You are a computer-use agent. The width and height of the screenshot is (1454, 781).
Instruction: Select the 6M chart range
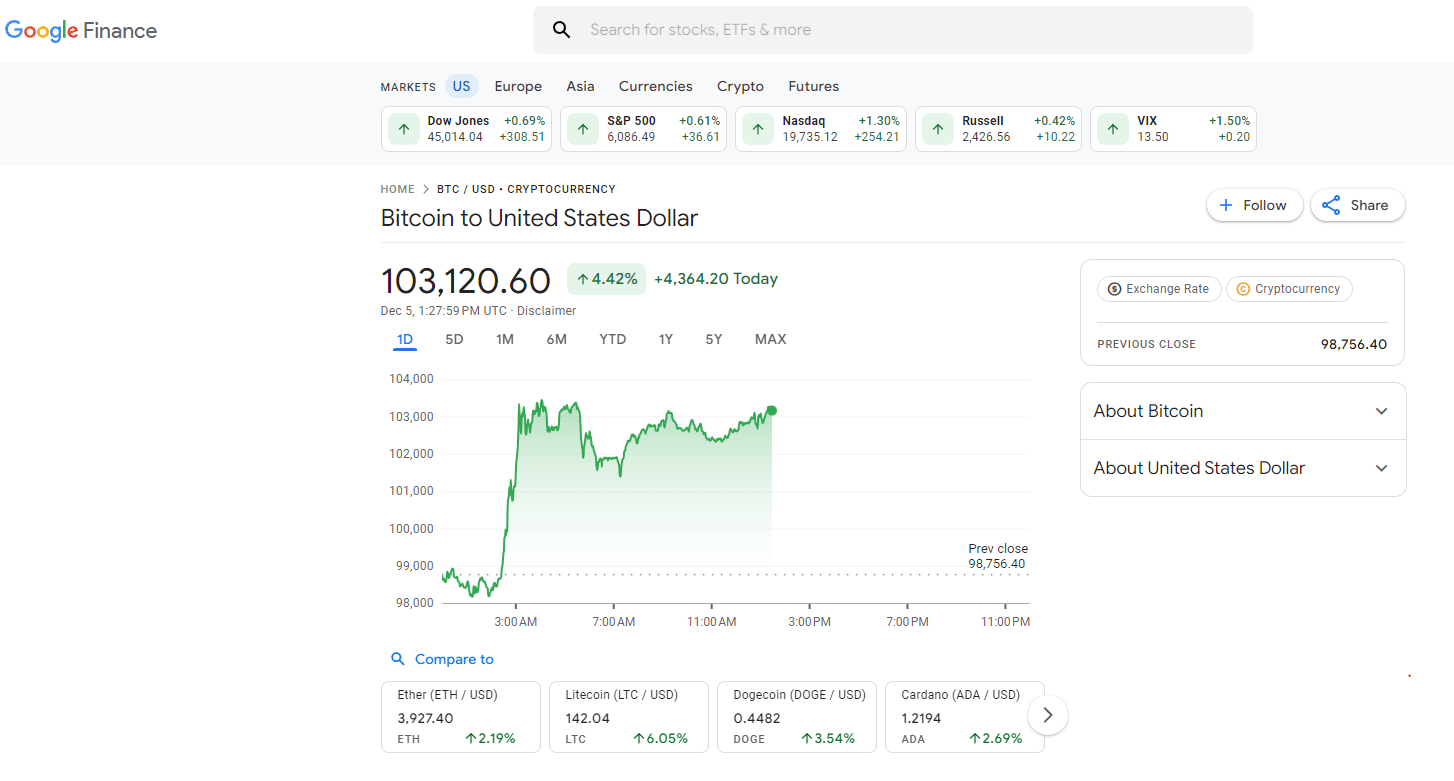coord(557,339)
